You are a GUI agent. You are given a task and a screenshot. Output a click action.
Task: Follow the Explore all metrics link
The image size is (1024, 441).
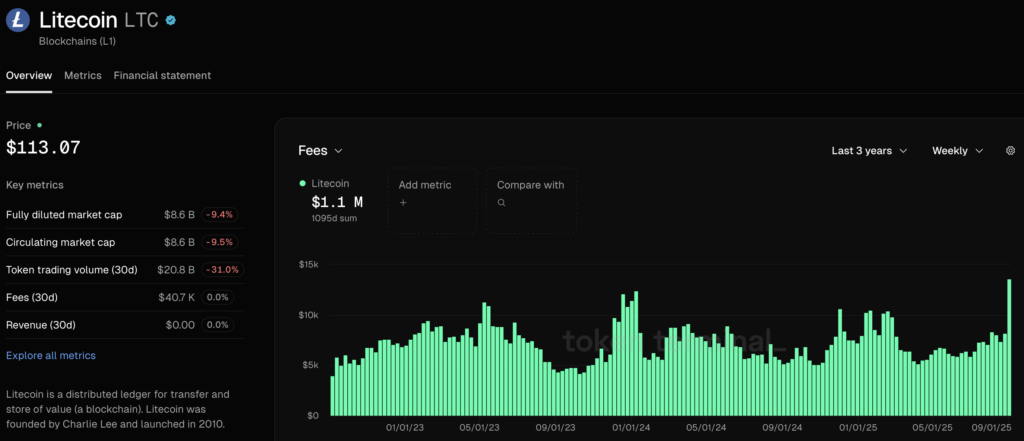point(51,355)
